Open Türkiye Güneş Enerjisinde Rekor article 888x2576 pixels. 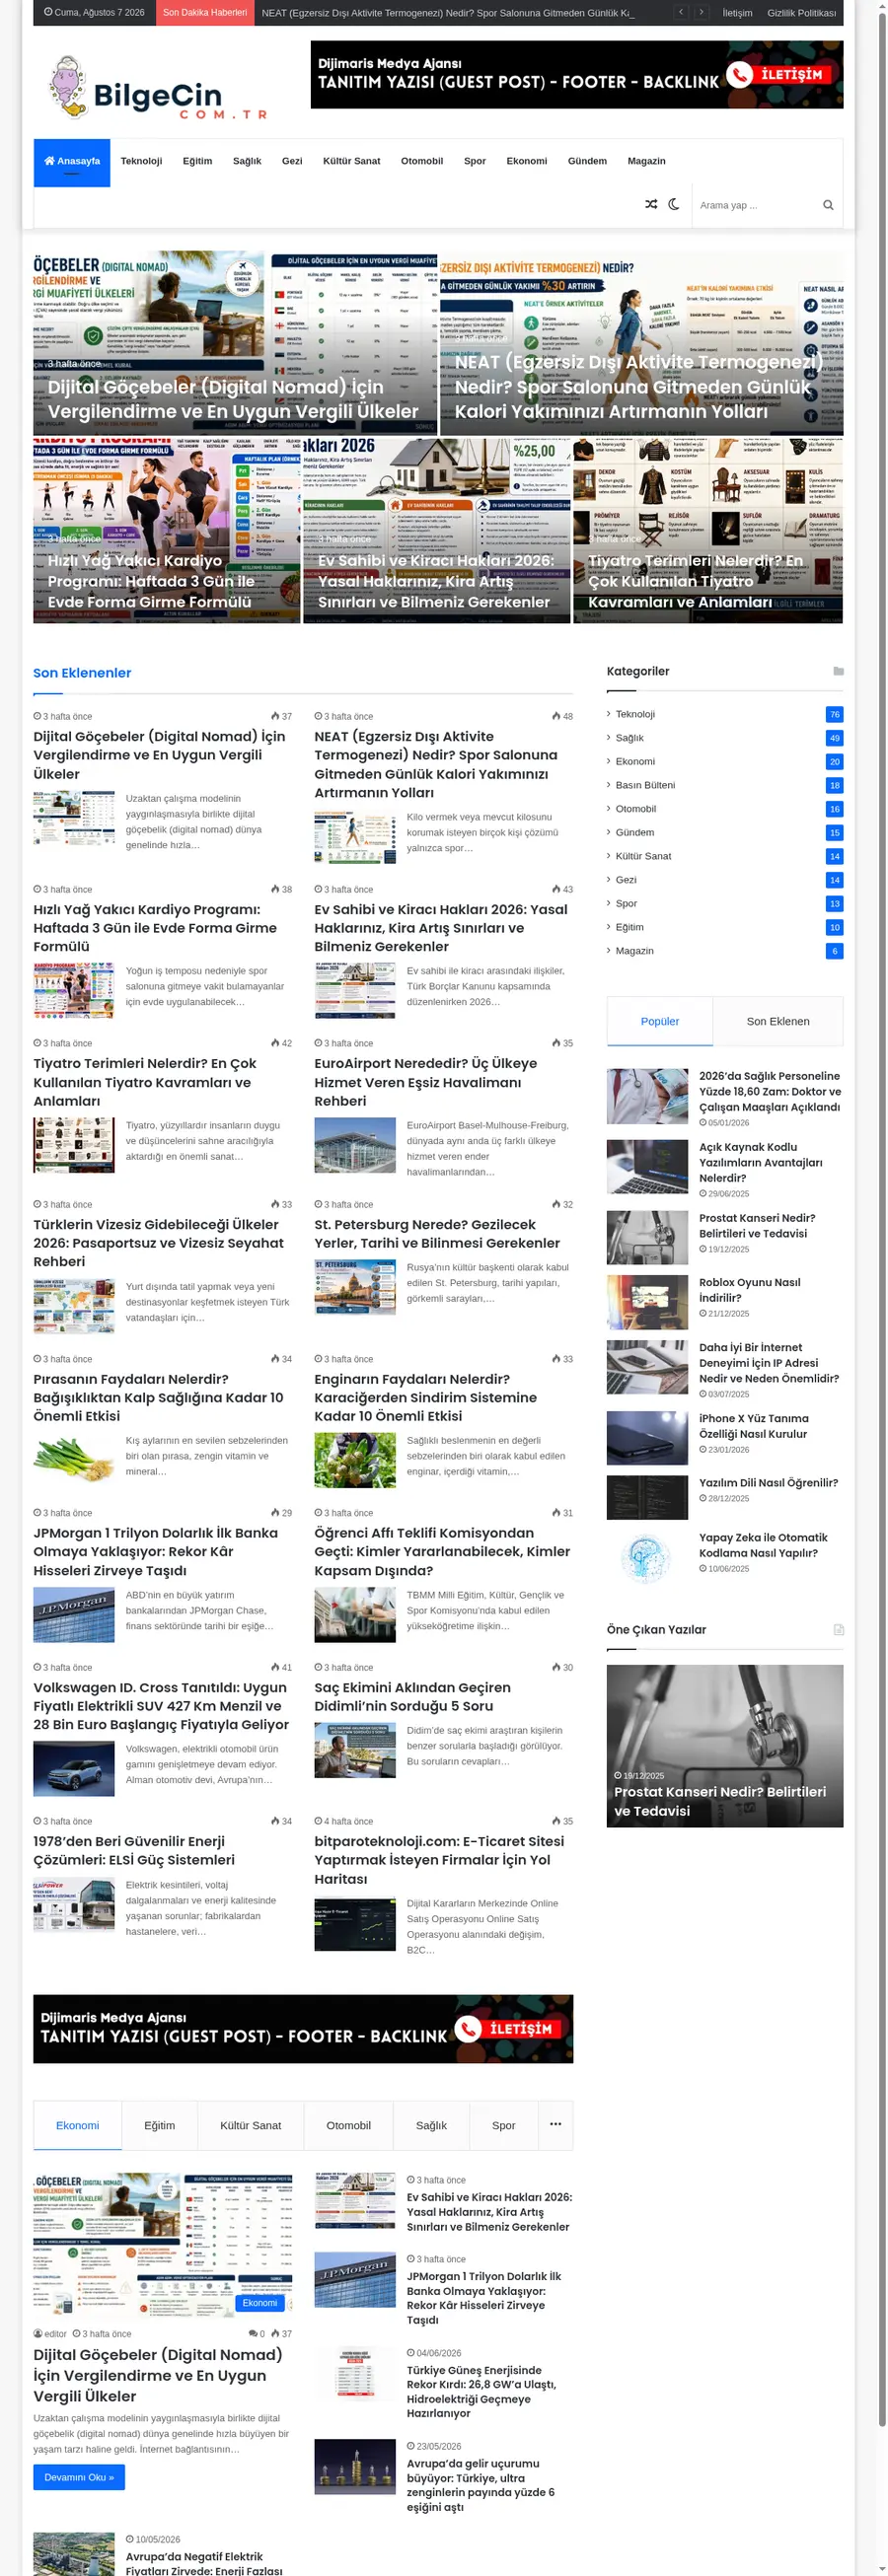(483, 2391)
